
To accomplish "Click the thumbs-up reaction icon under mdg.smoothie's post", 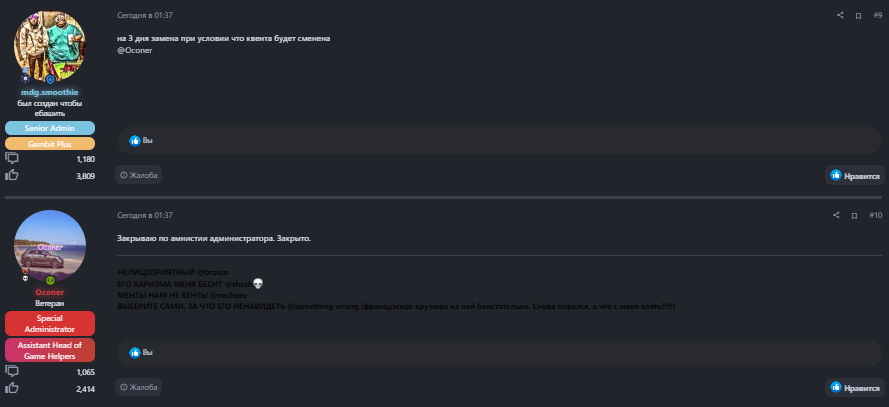I will click(x=135, y=141).
